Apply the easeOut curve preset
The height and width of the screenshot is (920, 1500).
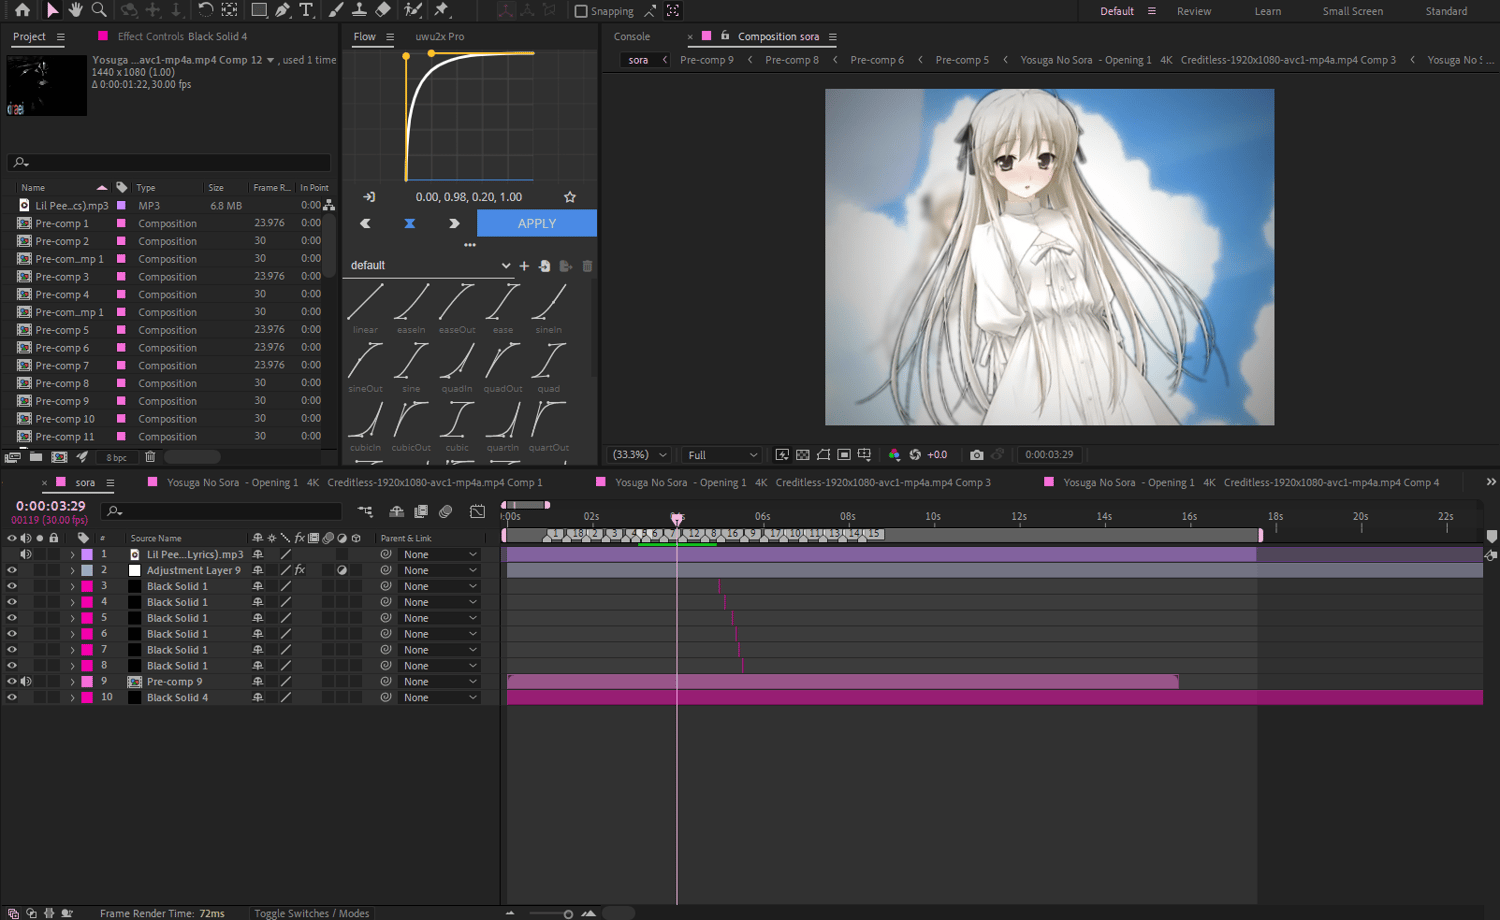click(x=457, y=308)
